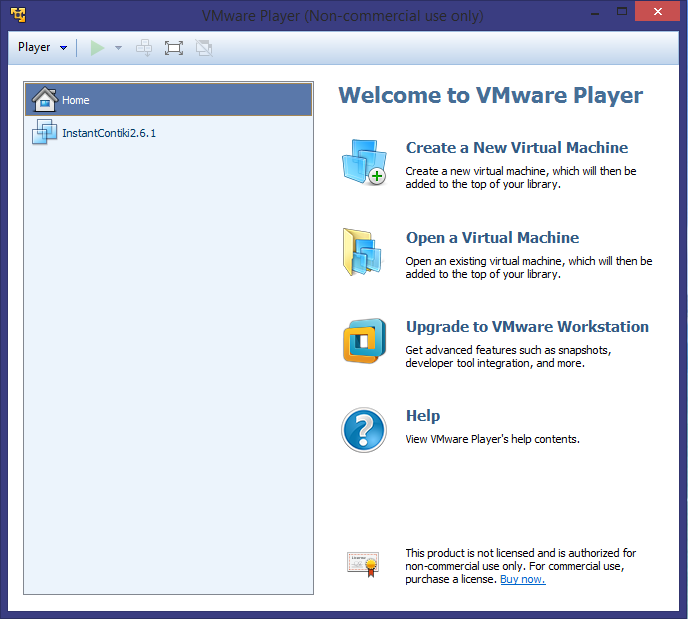
Task: Click the green Power On play button
Action: (97, 48)
